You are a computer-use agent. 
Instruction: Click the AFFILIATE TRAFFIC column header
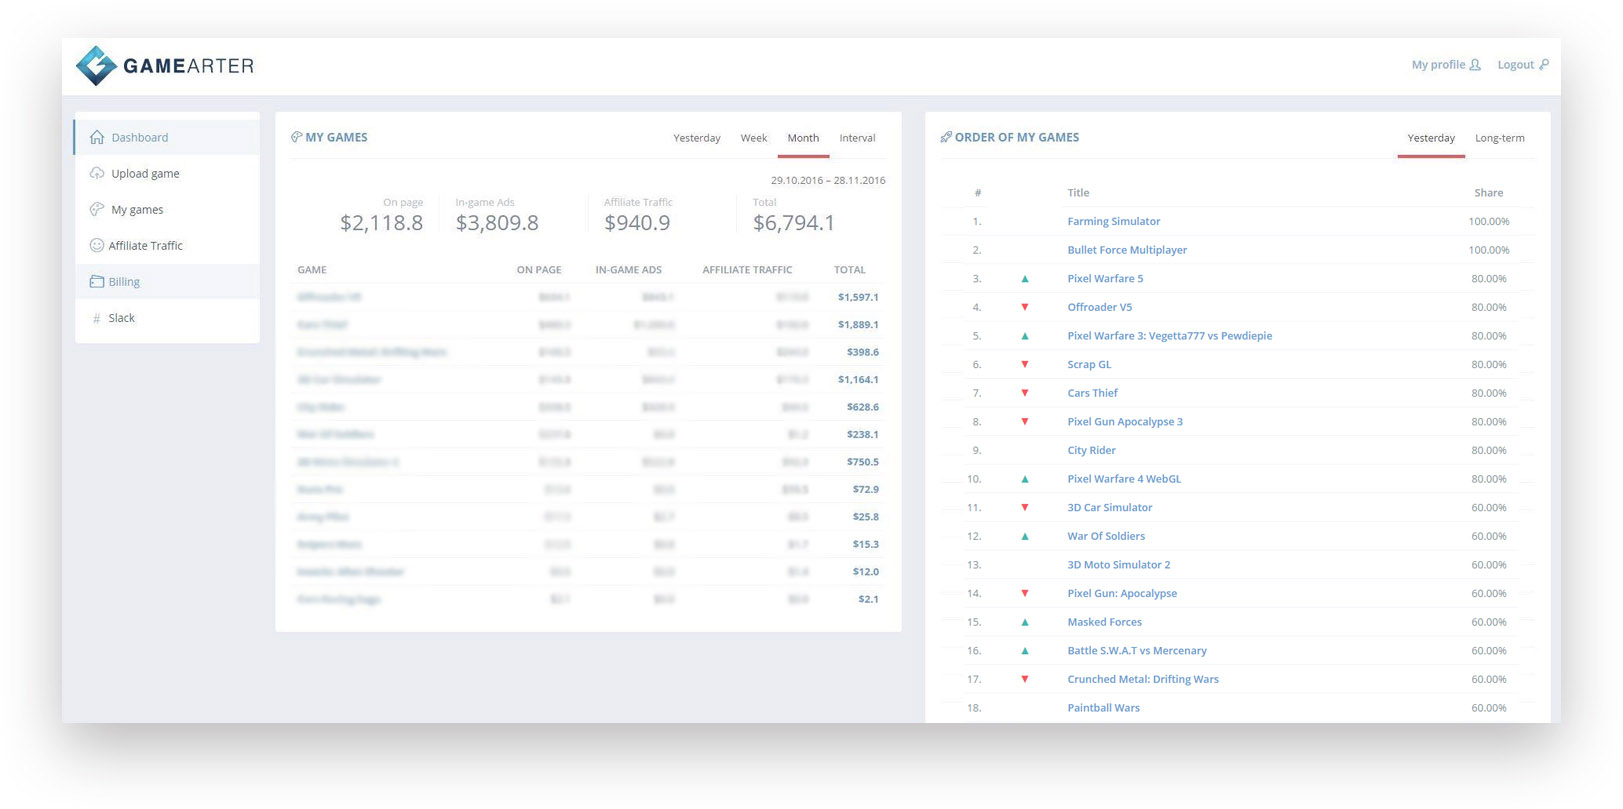[x=747, y=270]
